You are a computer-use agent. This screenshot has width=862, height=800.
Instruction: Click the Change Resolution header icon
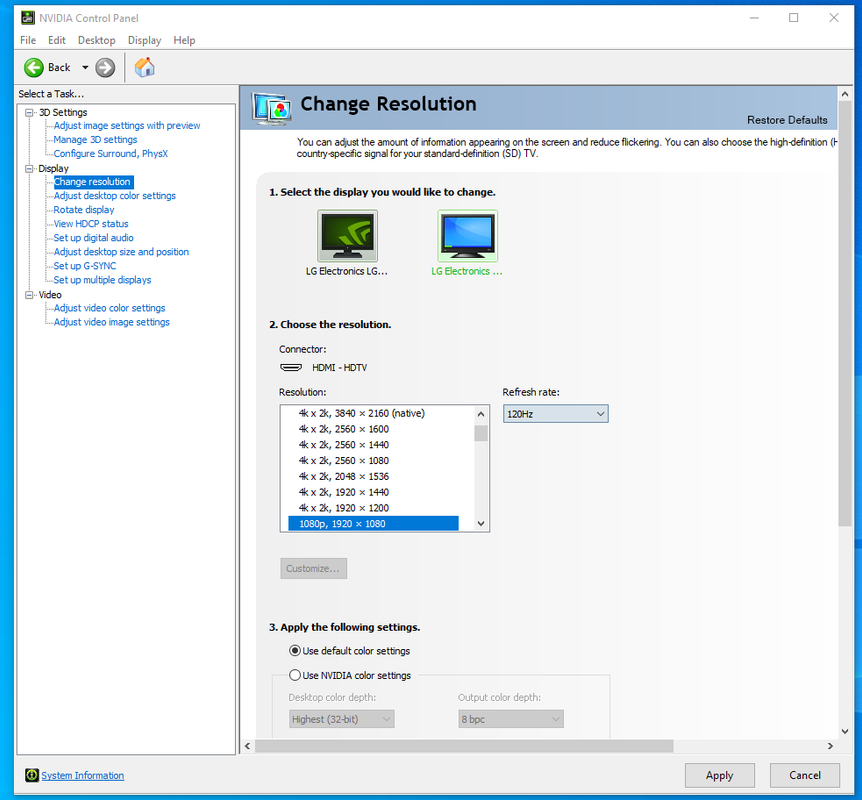coord(270,108)
